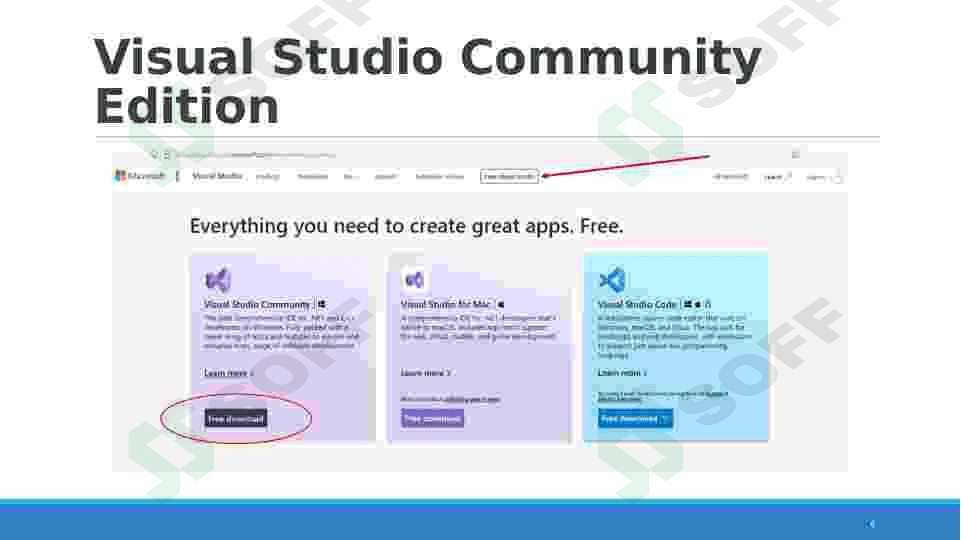Open the Subscriber Access navigation item
The width and height of the screenshot is (961, 540).
tap(439, 177)
